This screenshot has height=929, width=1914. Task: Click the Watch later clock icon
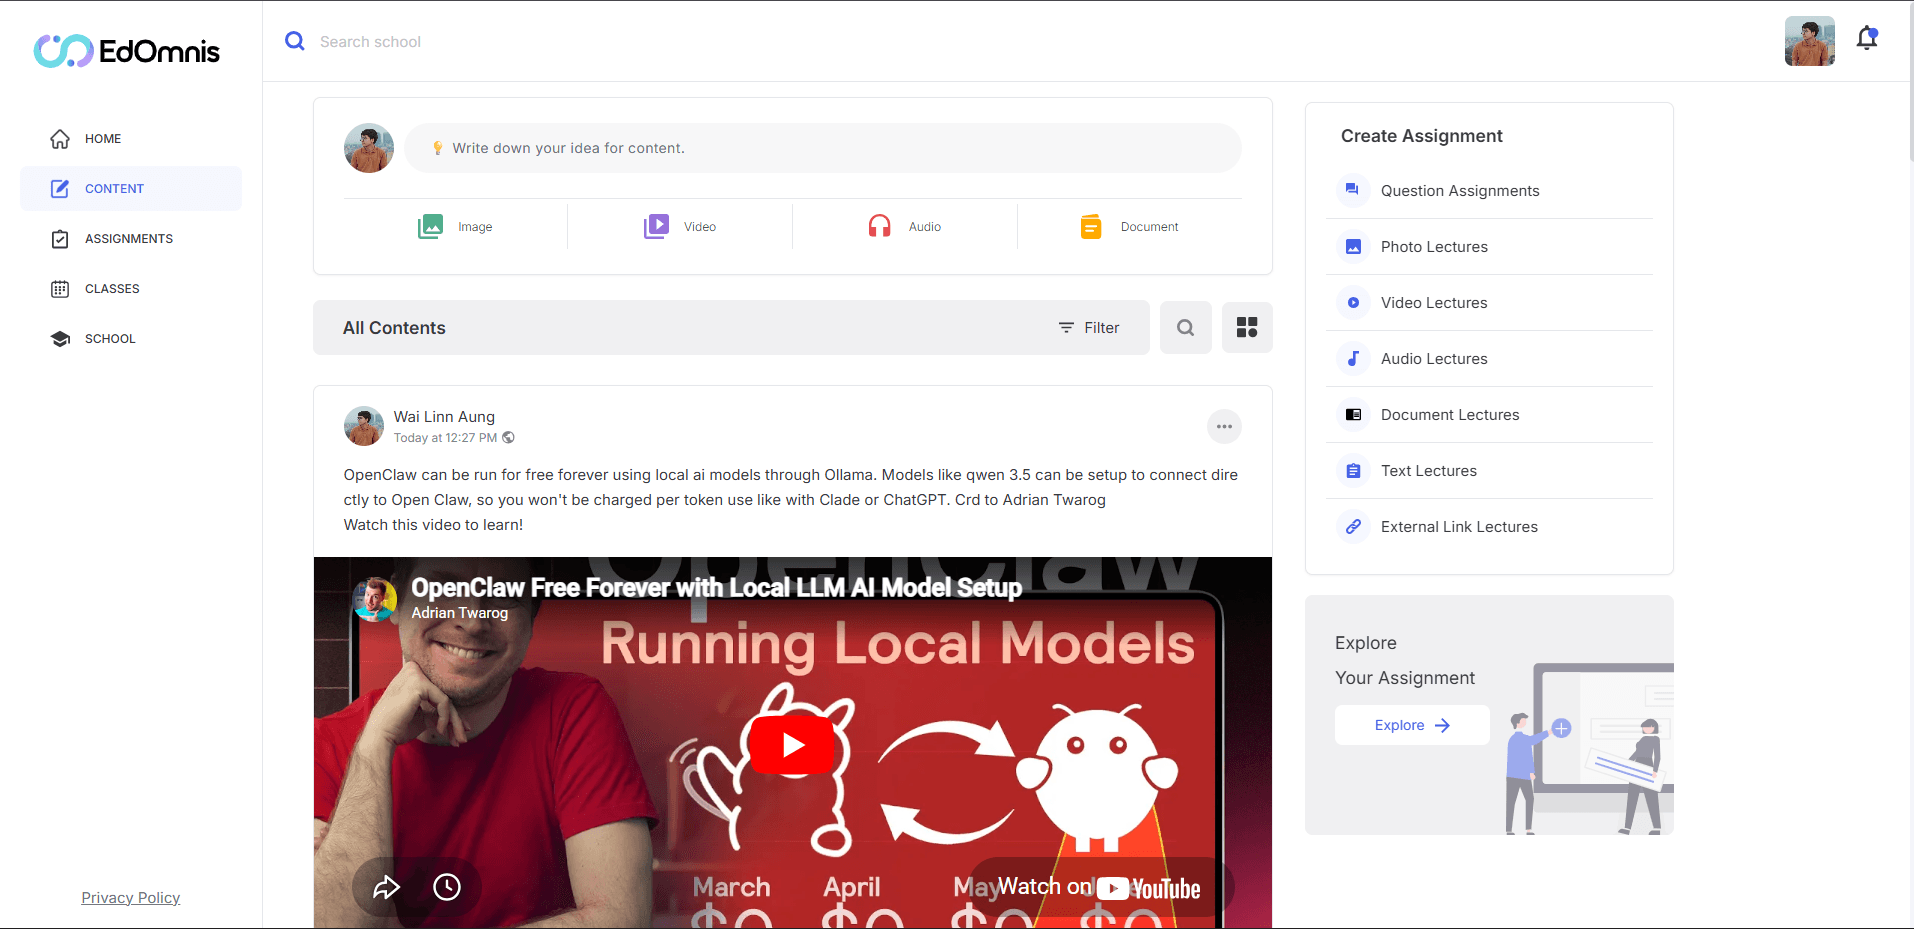tap(447, 887)
